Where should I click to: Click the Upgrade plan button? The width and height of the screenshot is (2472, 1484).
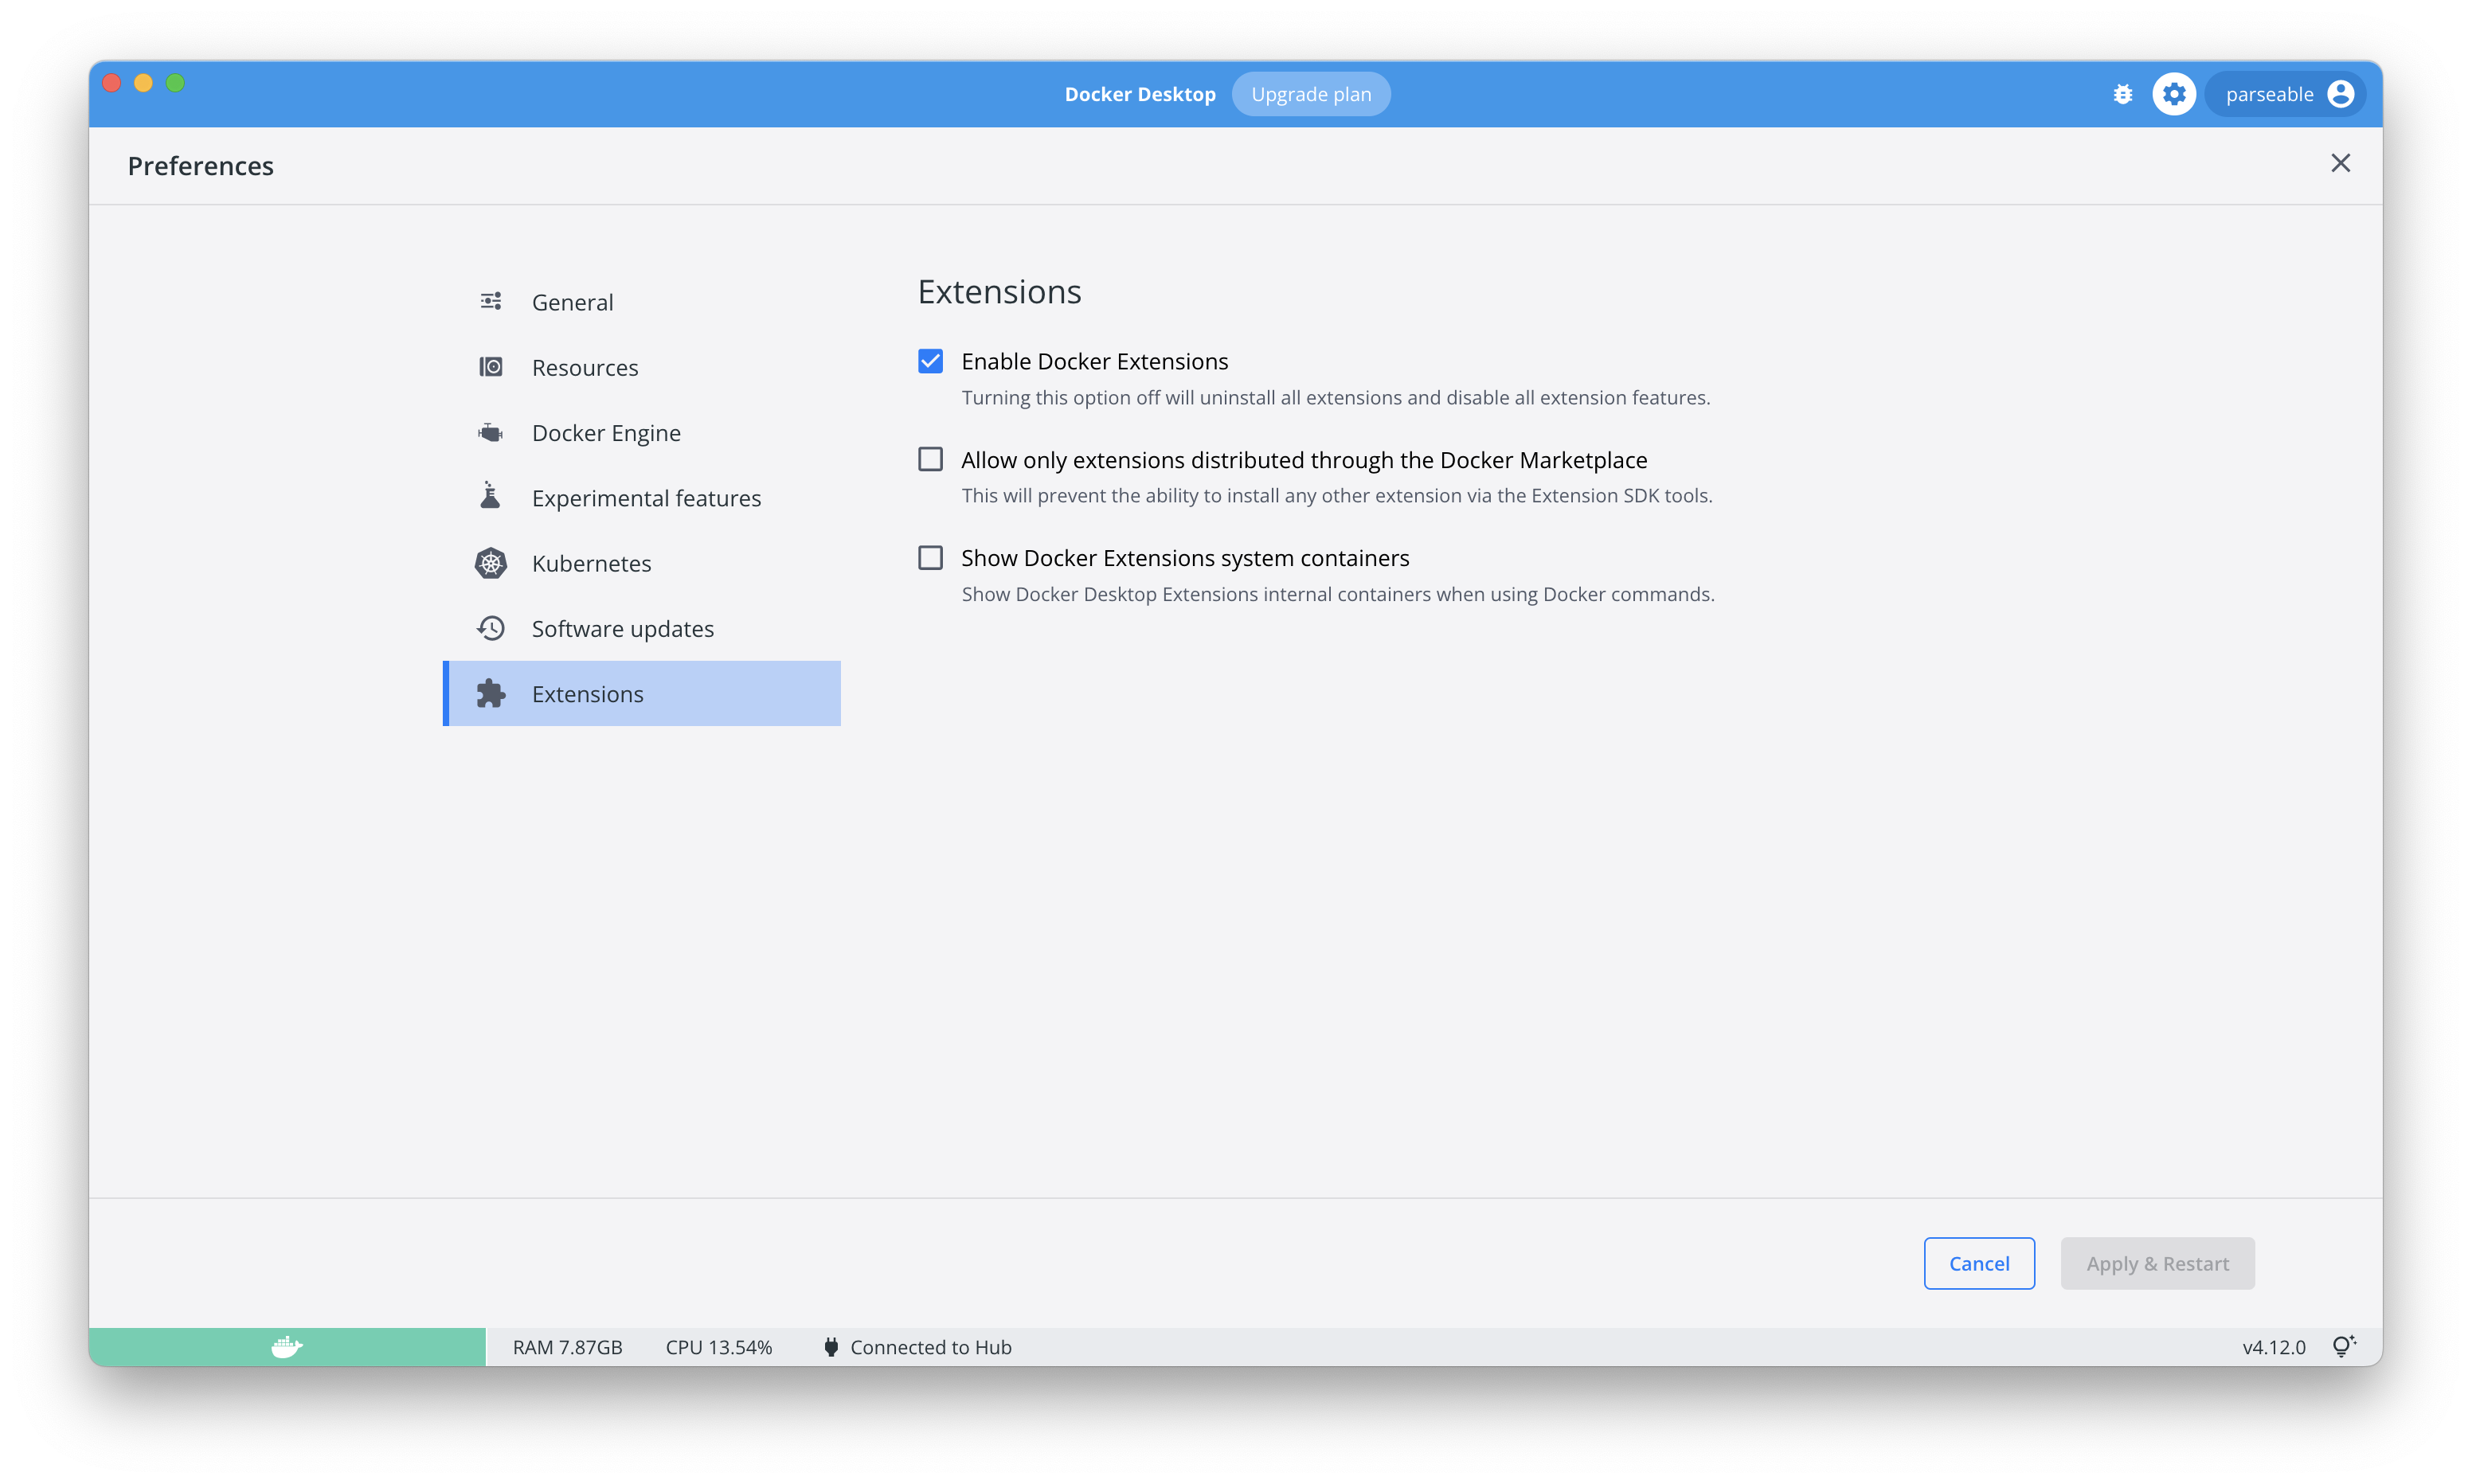(1310, 94)
